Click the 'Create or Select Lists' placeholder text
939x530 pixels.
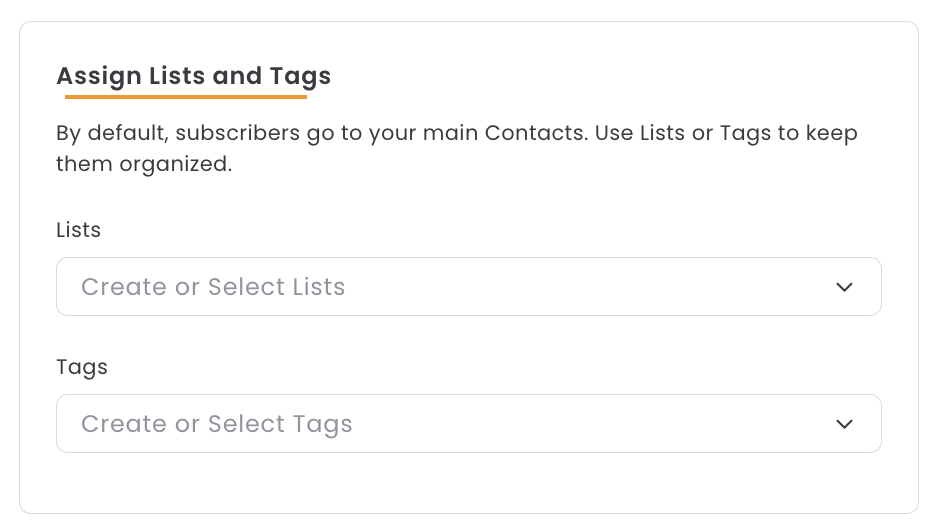tap(213, 287)
